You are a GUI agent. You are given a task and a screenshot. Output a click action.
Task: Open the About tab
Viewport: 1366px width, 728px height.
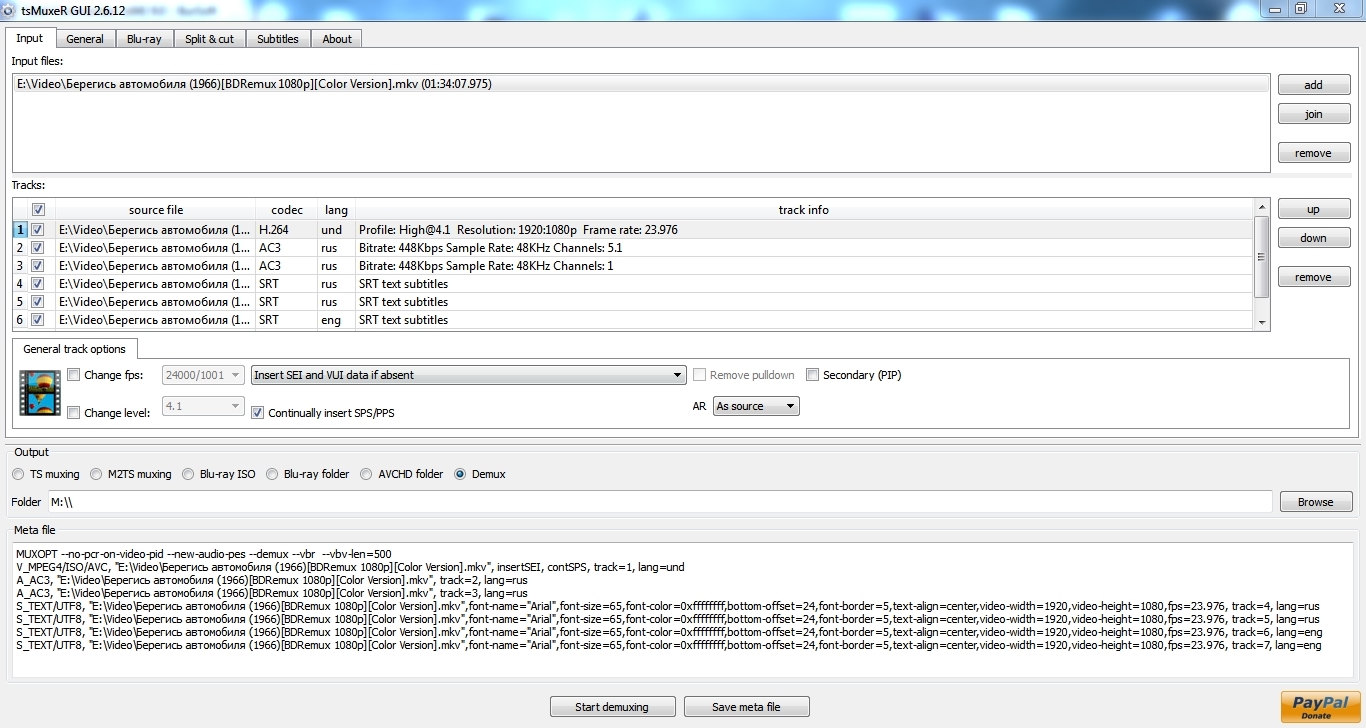pos(337,39)
